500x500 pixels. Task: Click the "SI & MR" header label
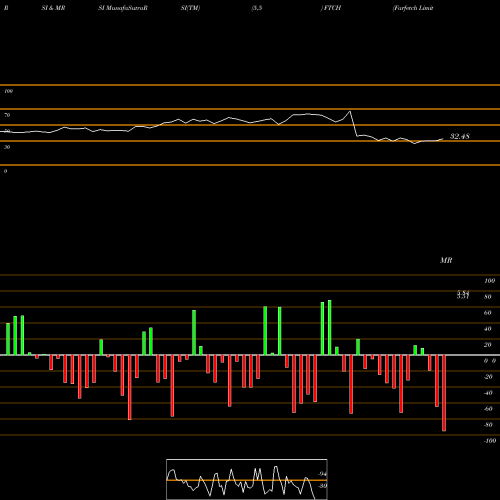(53, 8)
